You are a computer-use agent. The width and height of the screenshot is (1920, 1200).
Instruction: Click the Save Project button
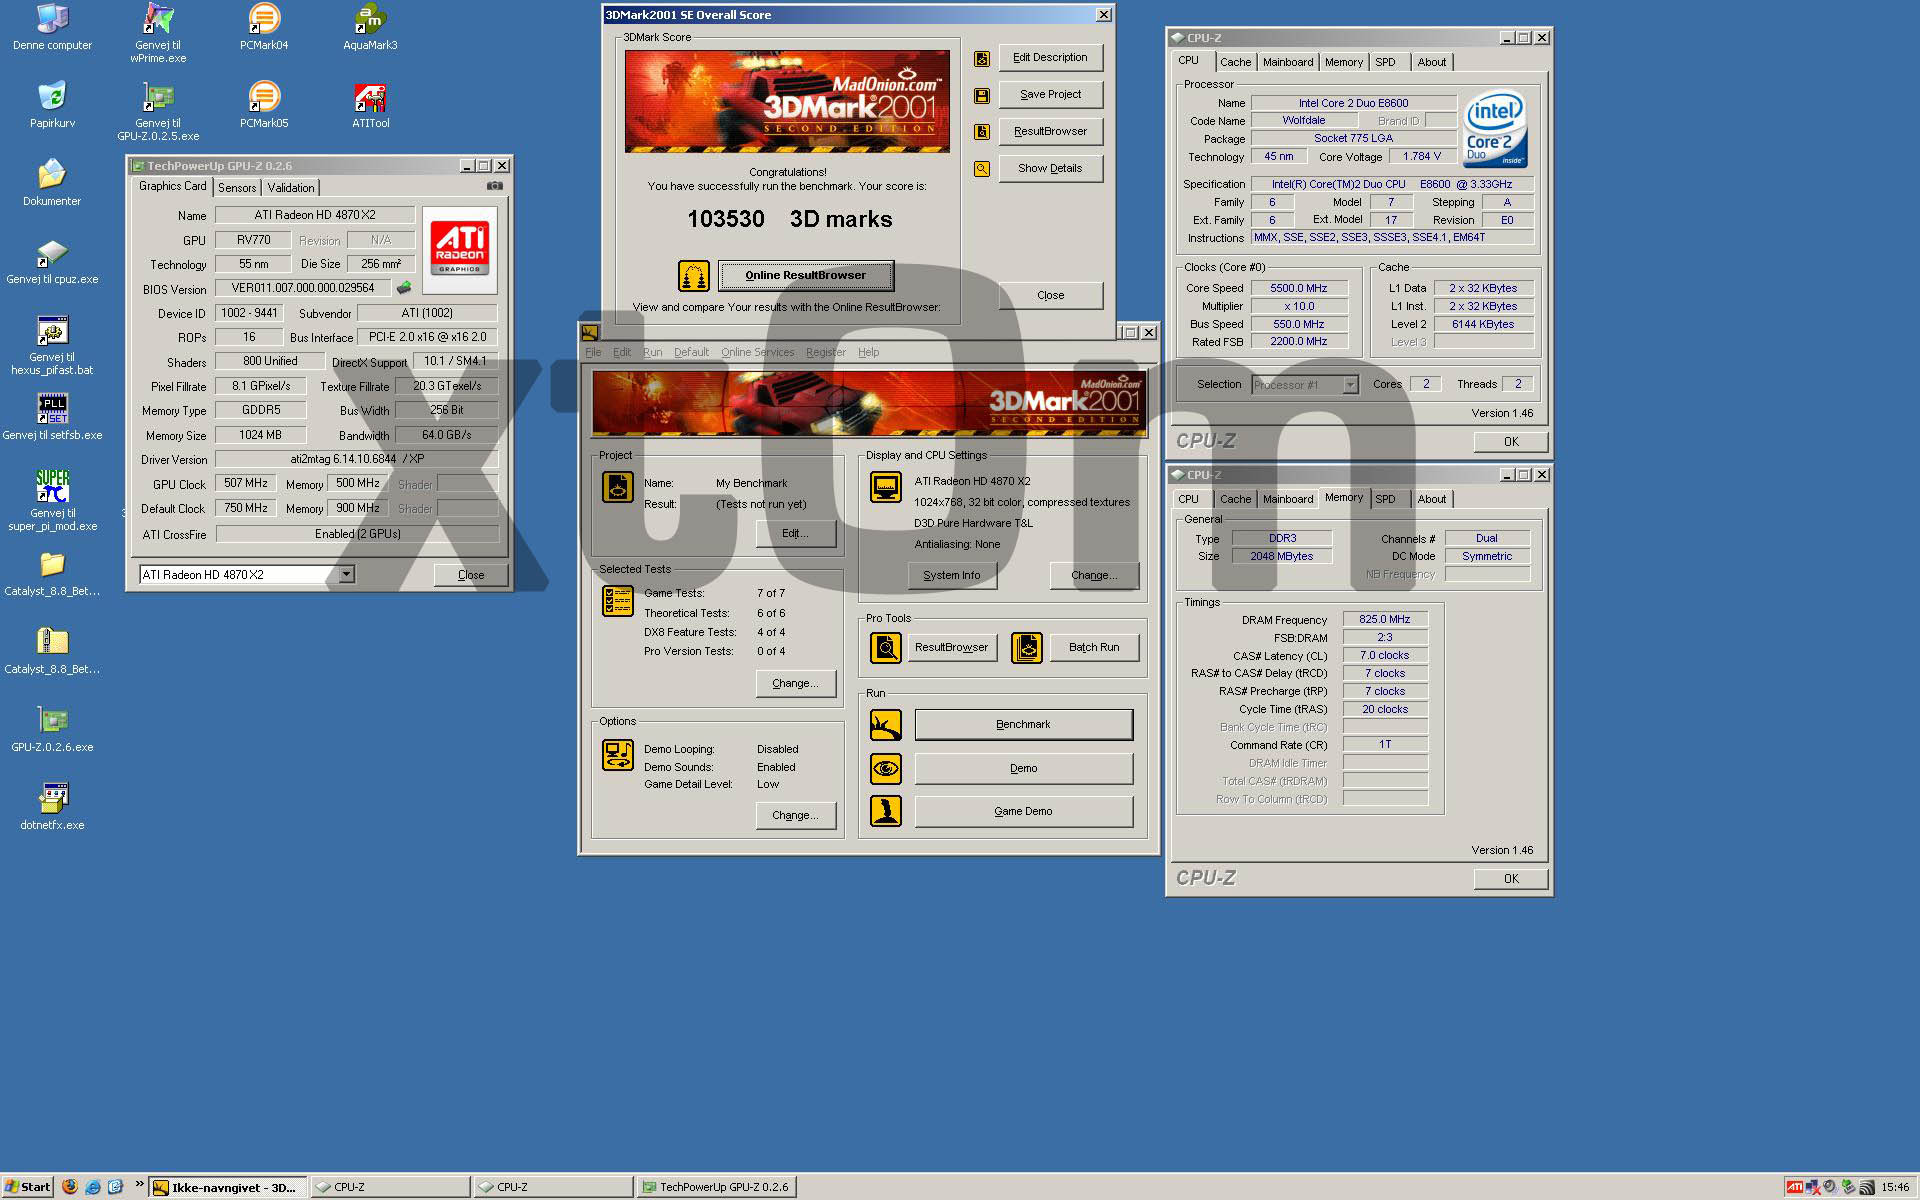[x=1050, y=94]
